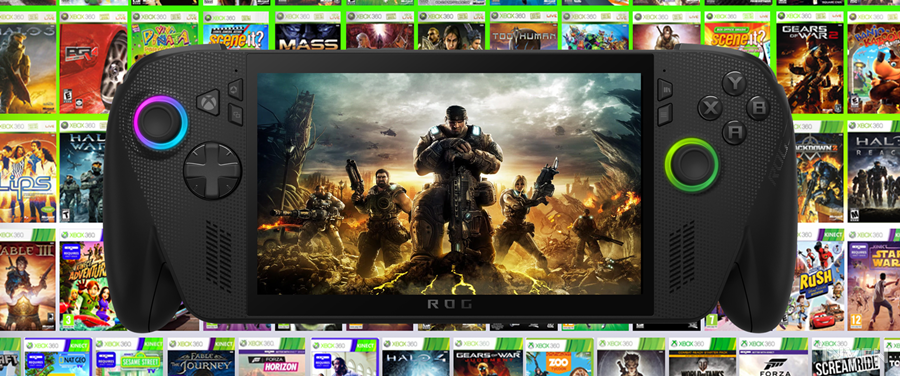The image size is (900, 376).
Task: Select the Halo Reach game cover
Action: click(874, 171)
